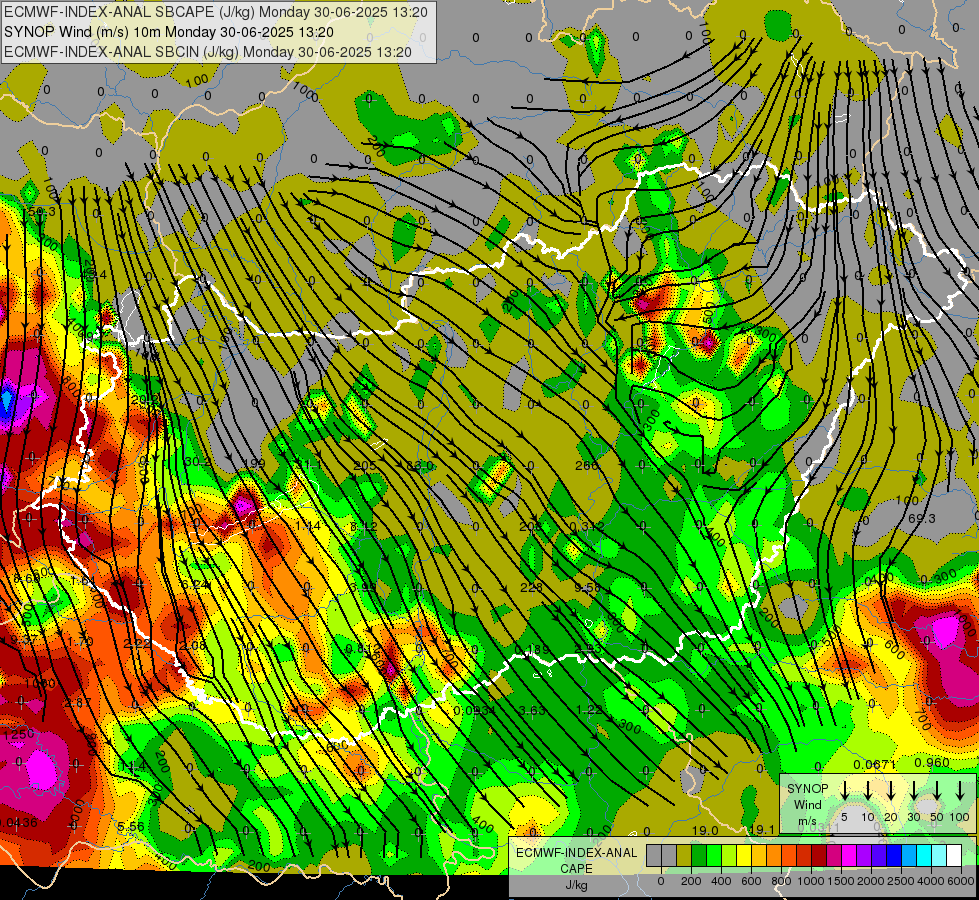Viewport: 979px width, 900px height.
Task: Click the 50.3 value on the map
Action: click(41, 212)
